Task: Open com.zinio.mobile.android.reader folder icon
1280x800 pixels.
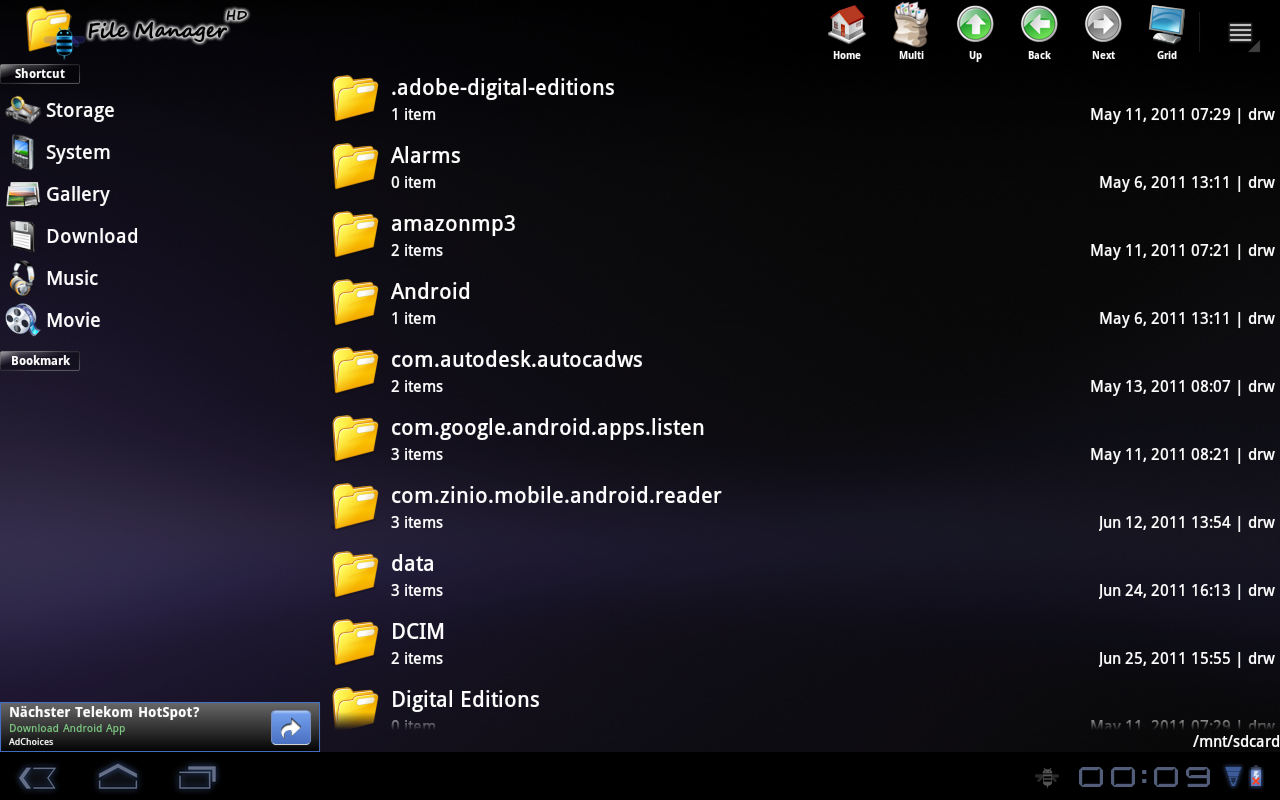Action: tap(355, 506)
